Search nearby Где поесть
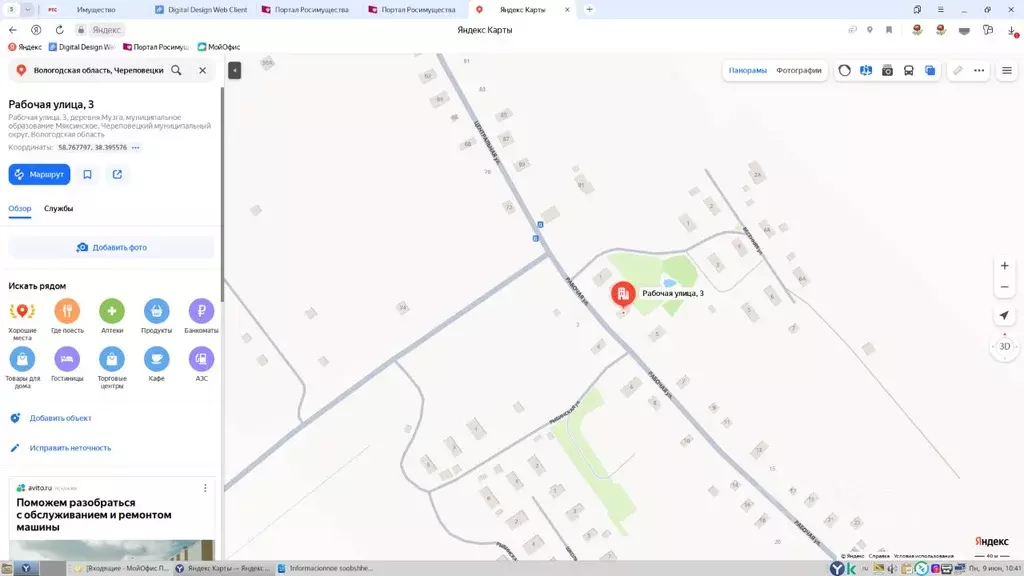The image size is (1024, 576). [67, 317]
